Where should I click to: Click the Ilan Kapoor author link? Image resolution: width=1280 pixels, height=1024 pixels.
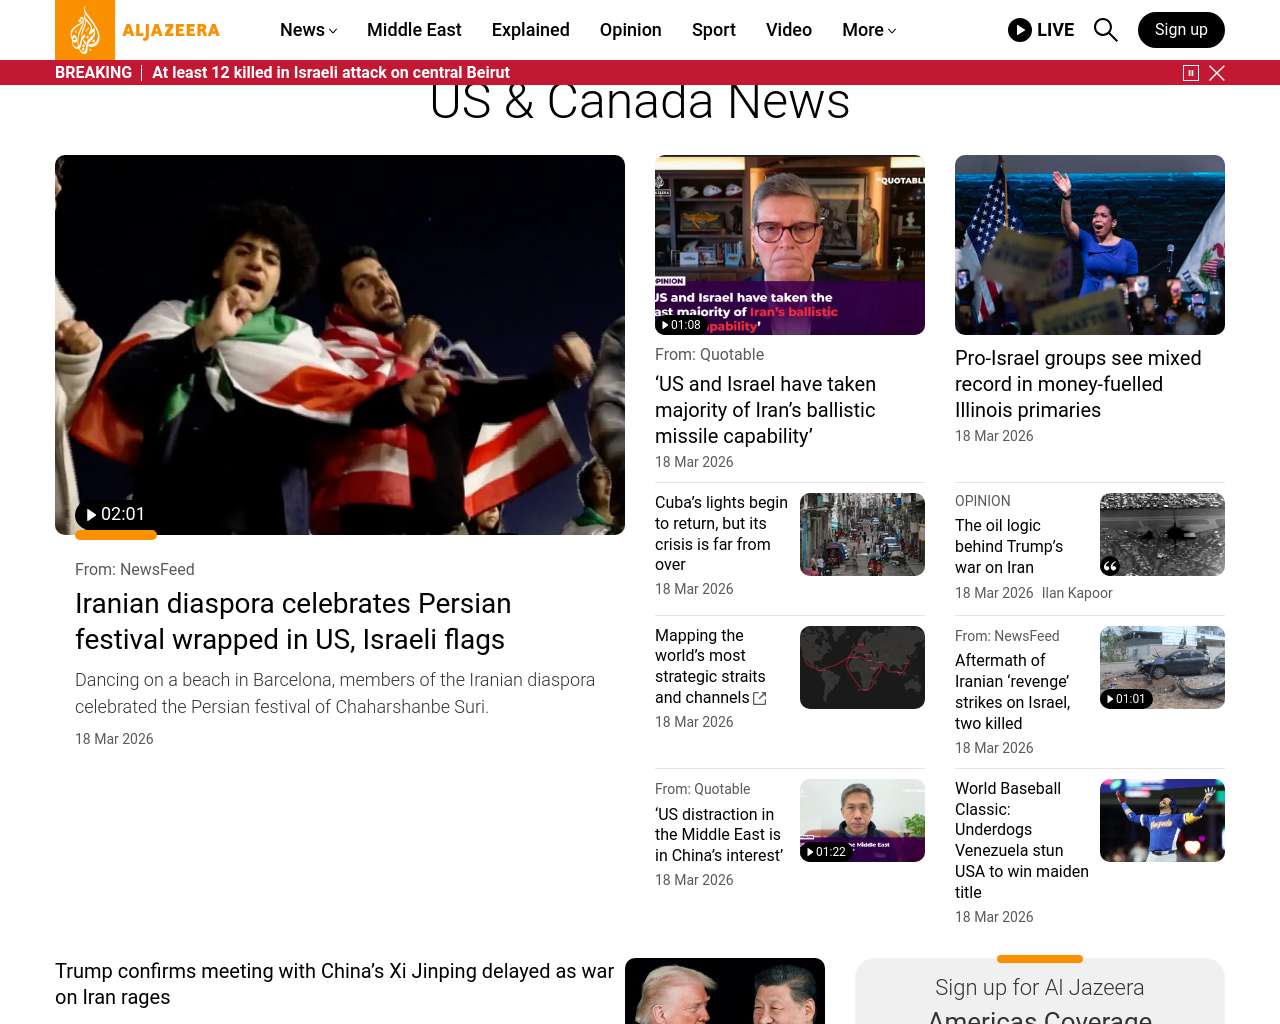pos(1076,593)
